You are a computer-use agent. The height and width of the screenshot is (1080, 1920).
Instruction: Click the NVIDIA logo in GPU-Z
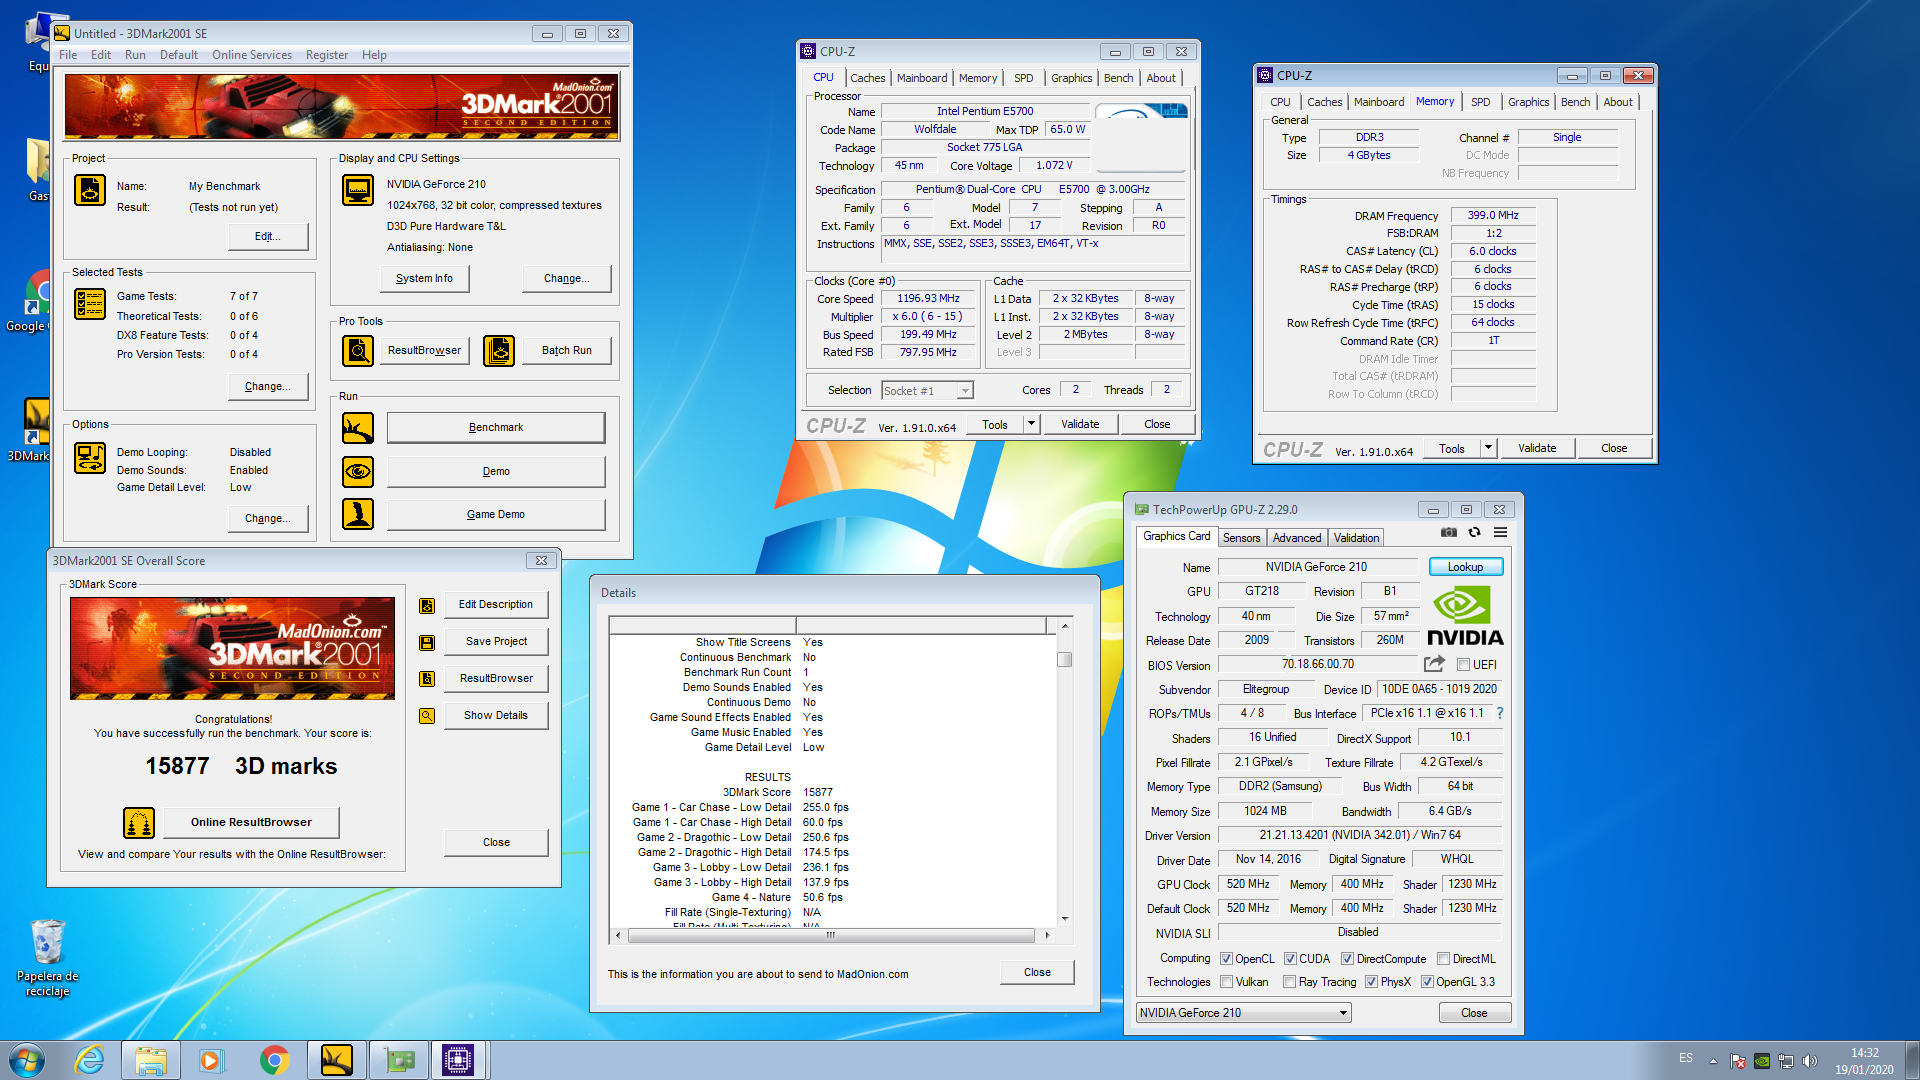click(1465, 616)
